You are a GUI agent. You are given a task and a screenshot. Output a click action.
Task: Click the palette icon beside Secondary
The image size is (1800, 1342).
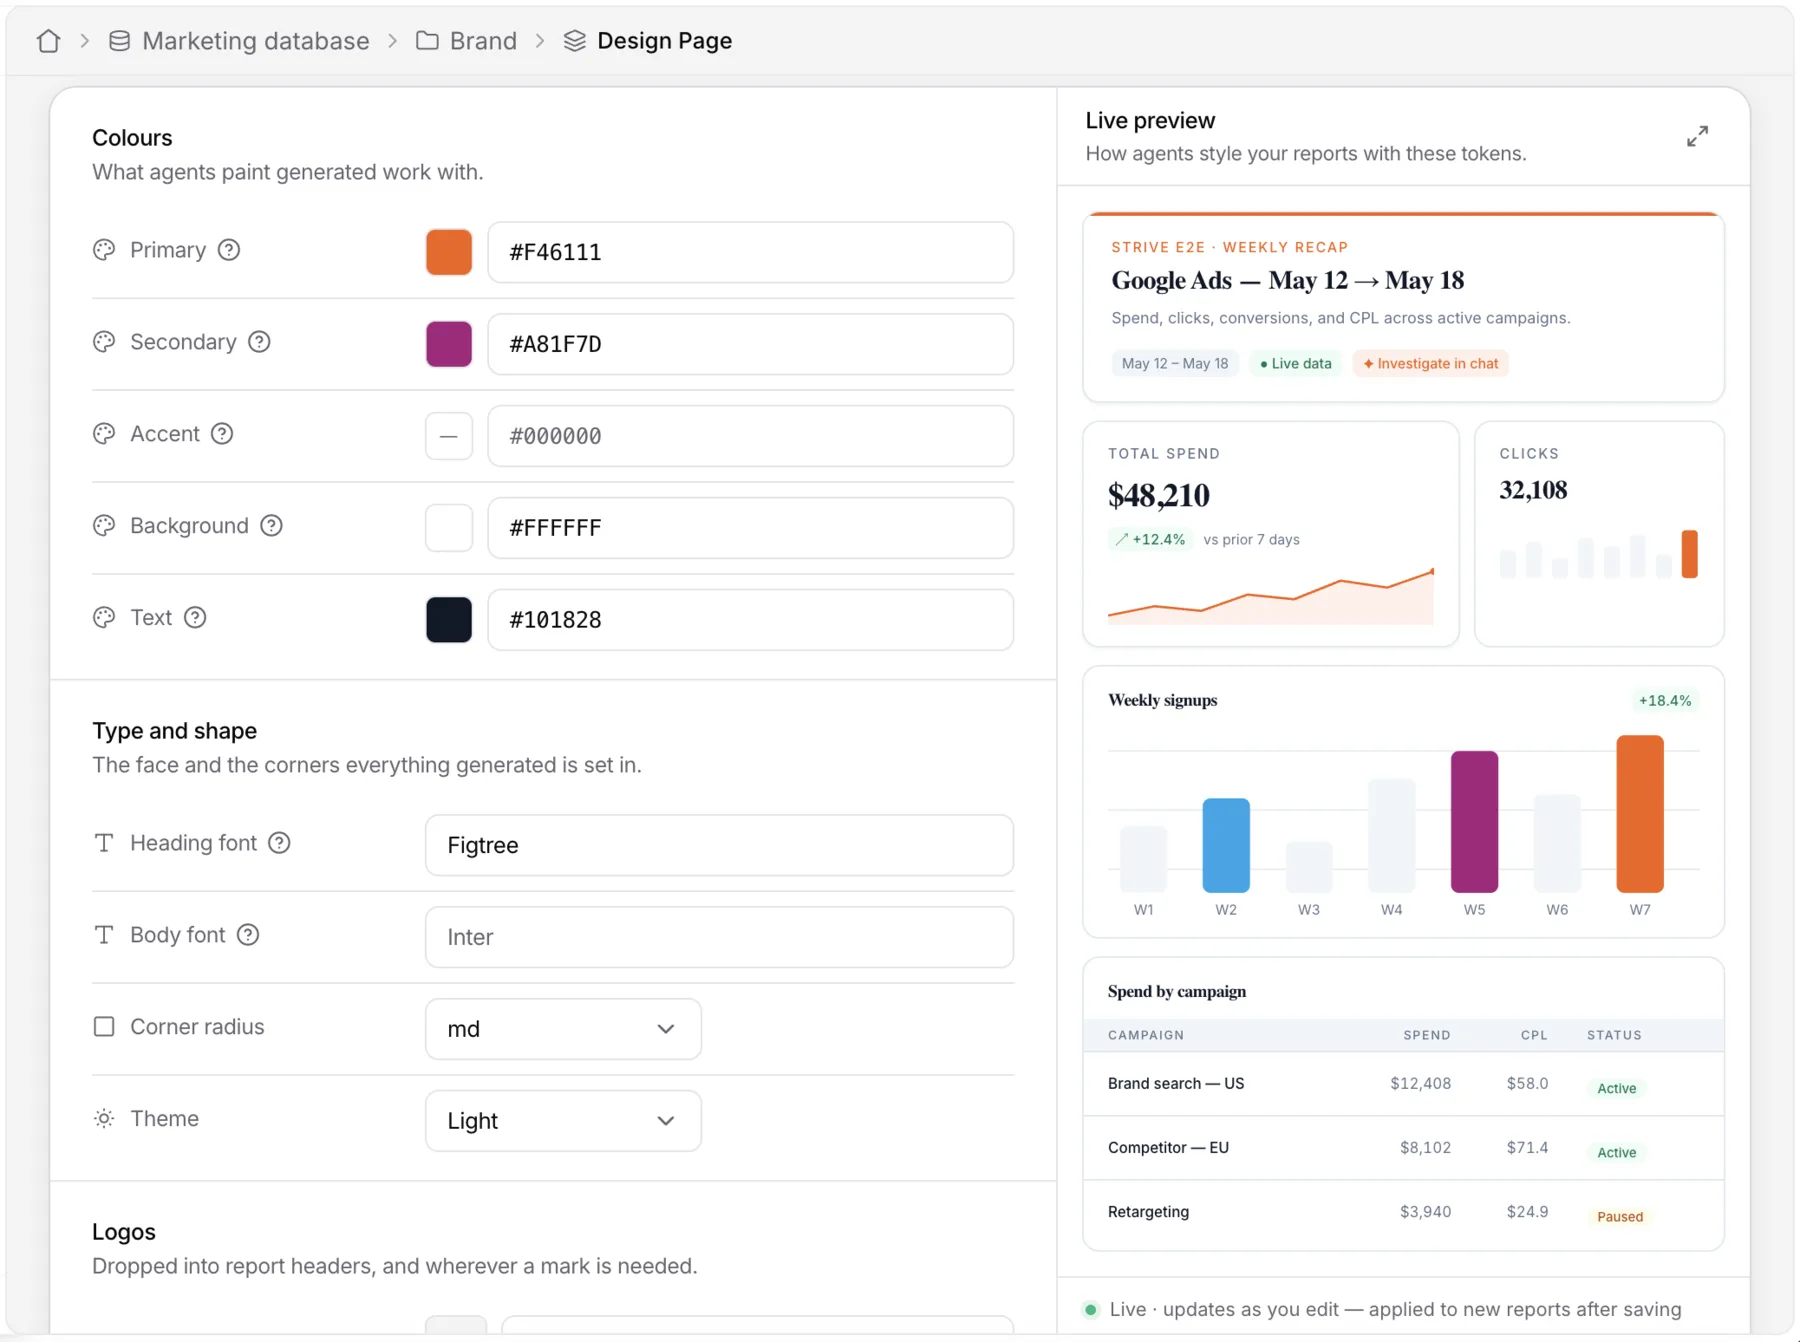(104, 342)
